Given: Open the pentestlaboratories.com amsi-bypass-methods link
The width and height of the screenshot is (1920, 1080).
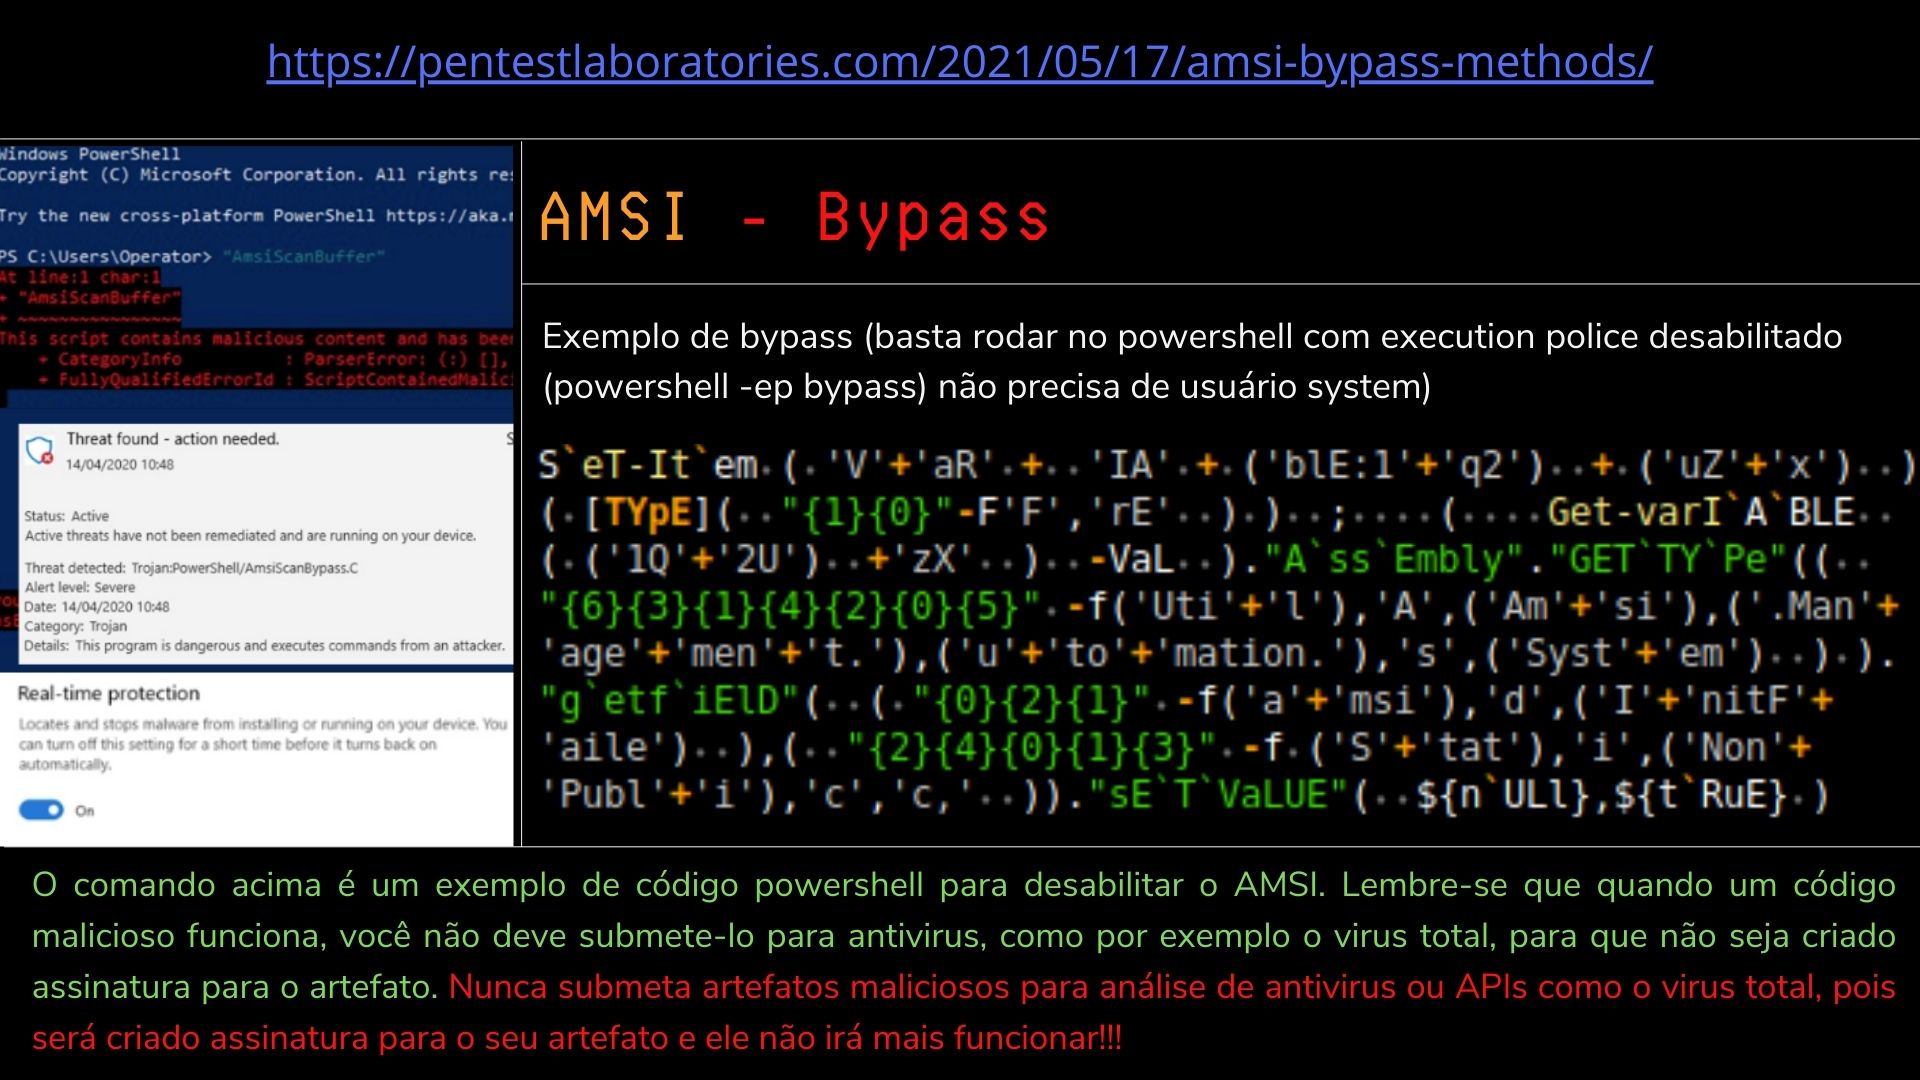Looking at the screenshot, I should 958,62.
